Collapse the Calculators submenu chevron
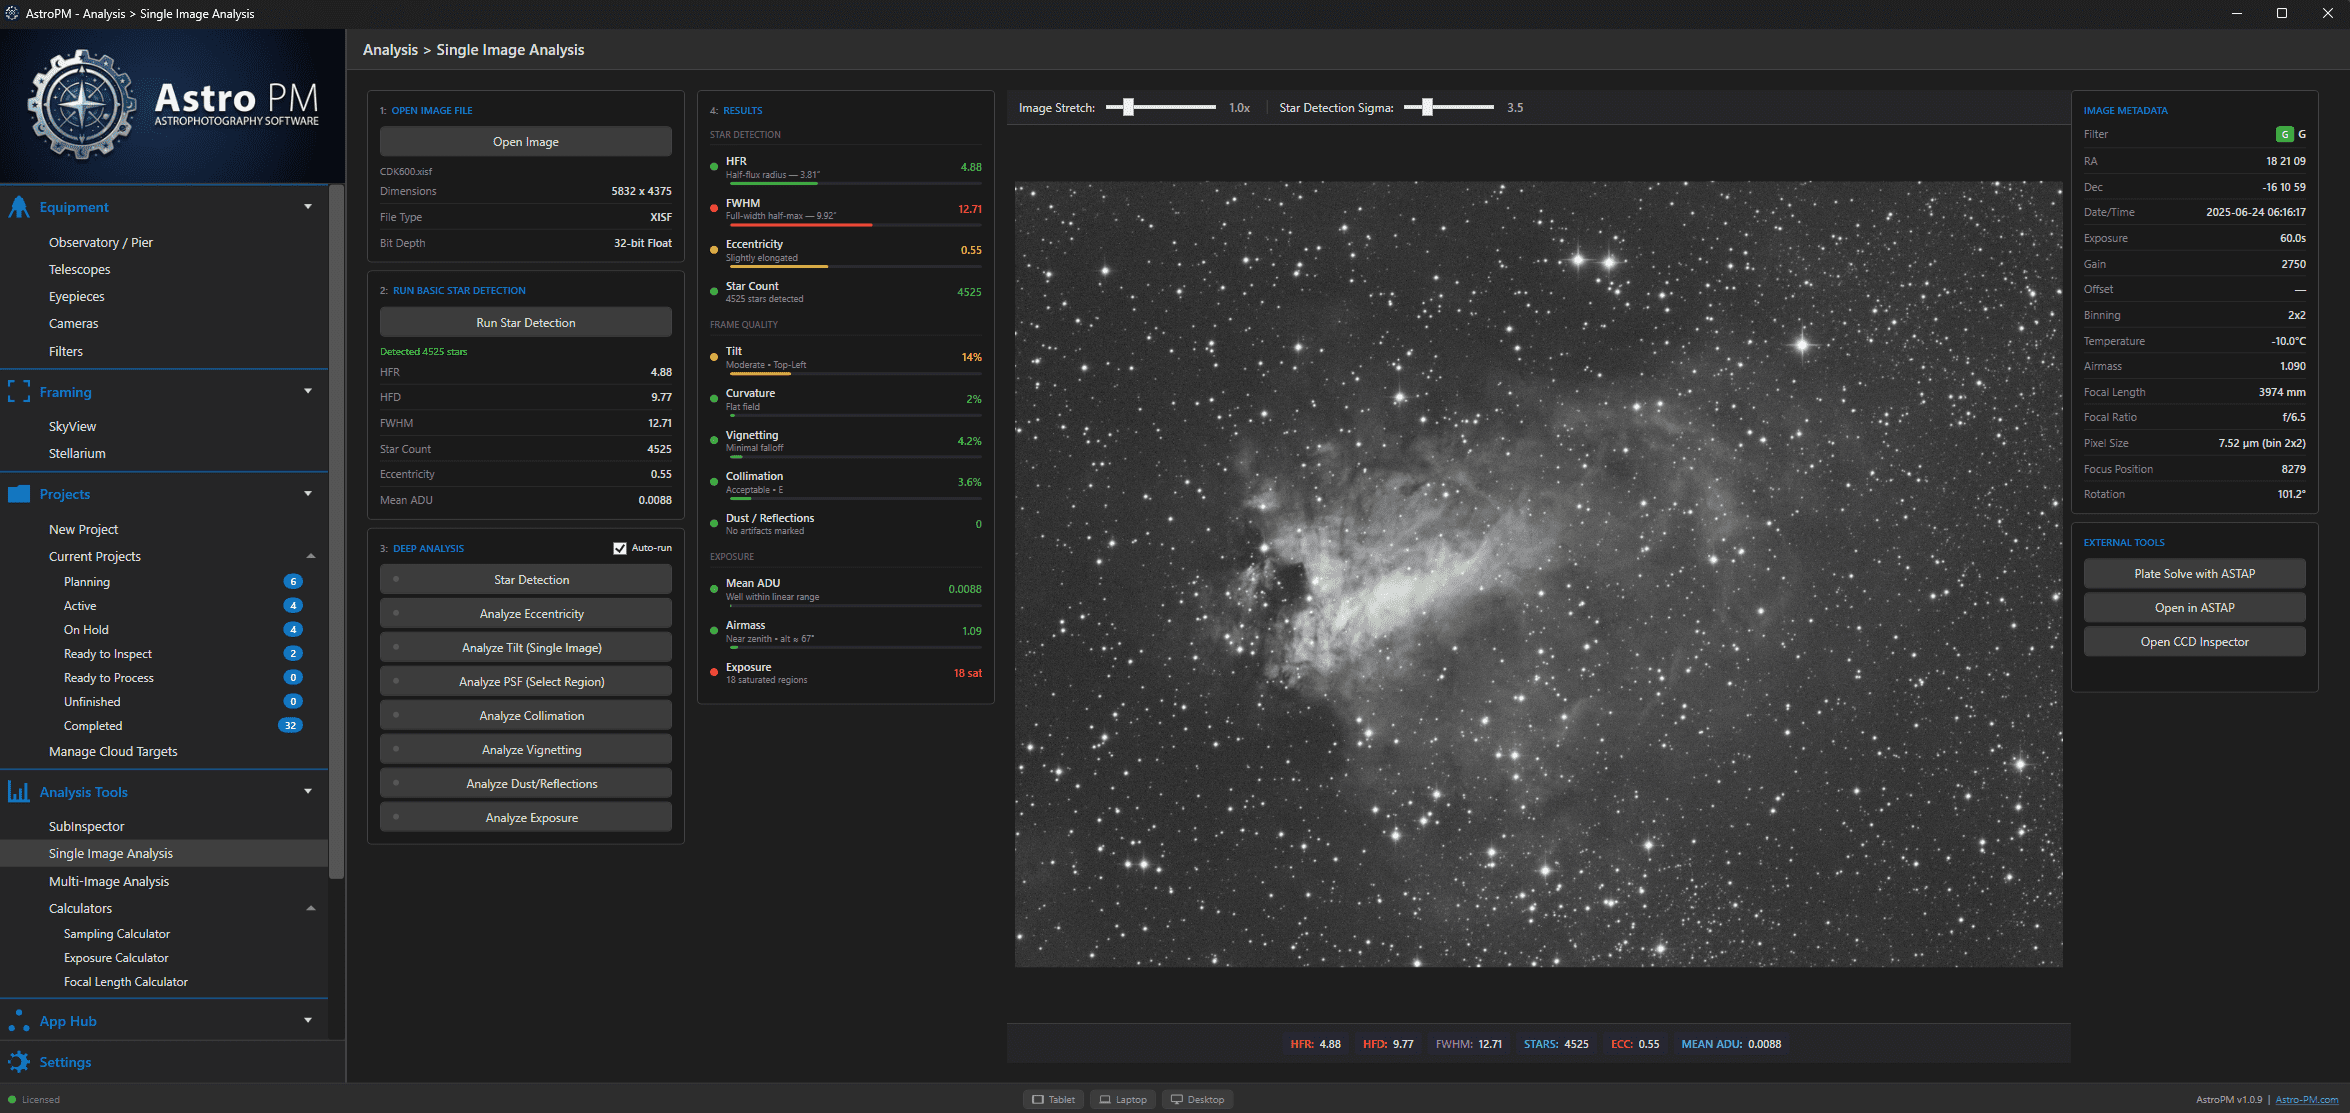The image size is (2350, 1113). (311, 908)
